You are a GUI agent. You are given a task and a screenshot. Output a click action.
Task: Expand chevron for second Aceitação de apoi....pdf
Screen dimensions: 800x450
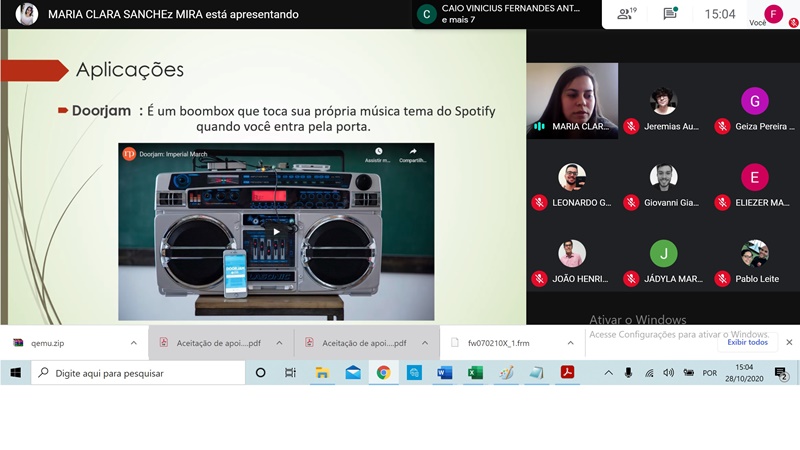pos(425,343)
